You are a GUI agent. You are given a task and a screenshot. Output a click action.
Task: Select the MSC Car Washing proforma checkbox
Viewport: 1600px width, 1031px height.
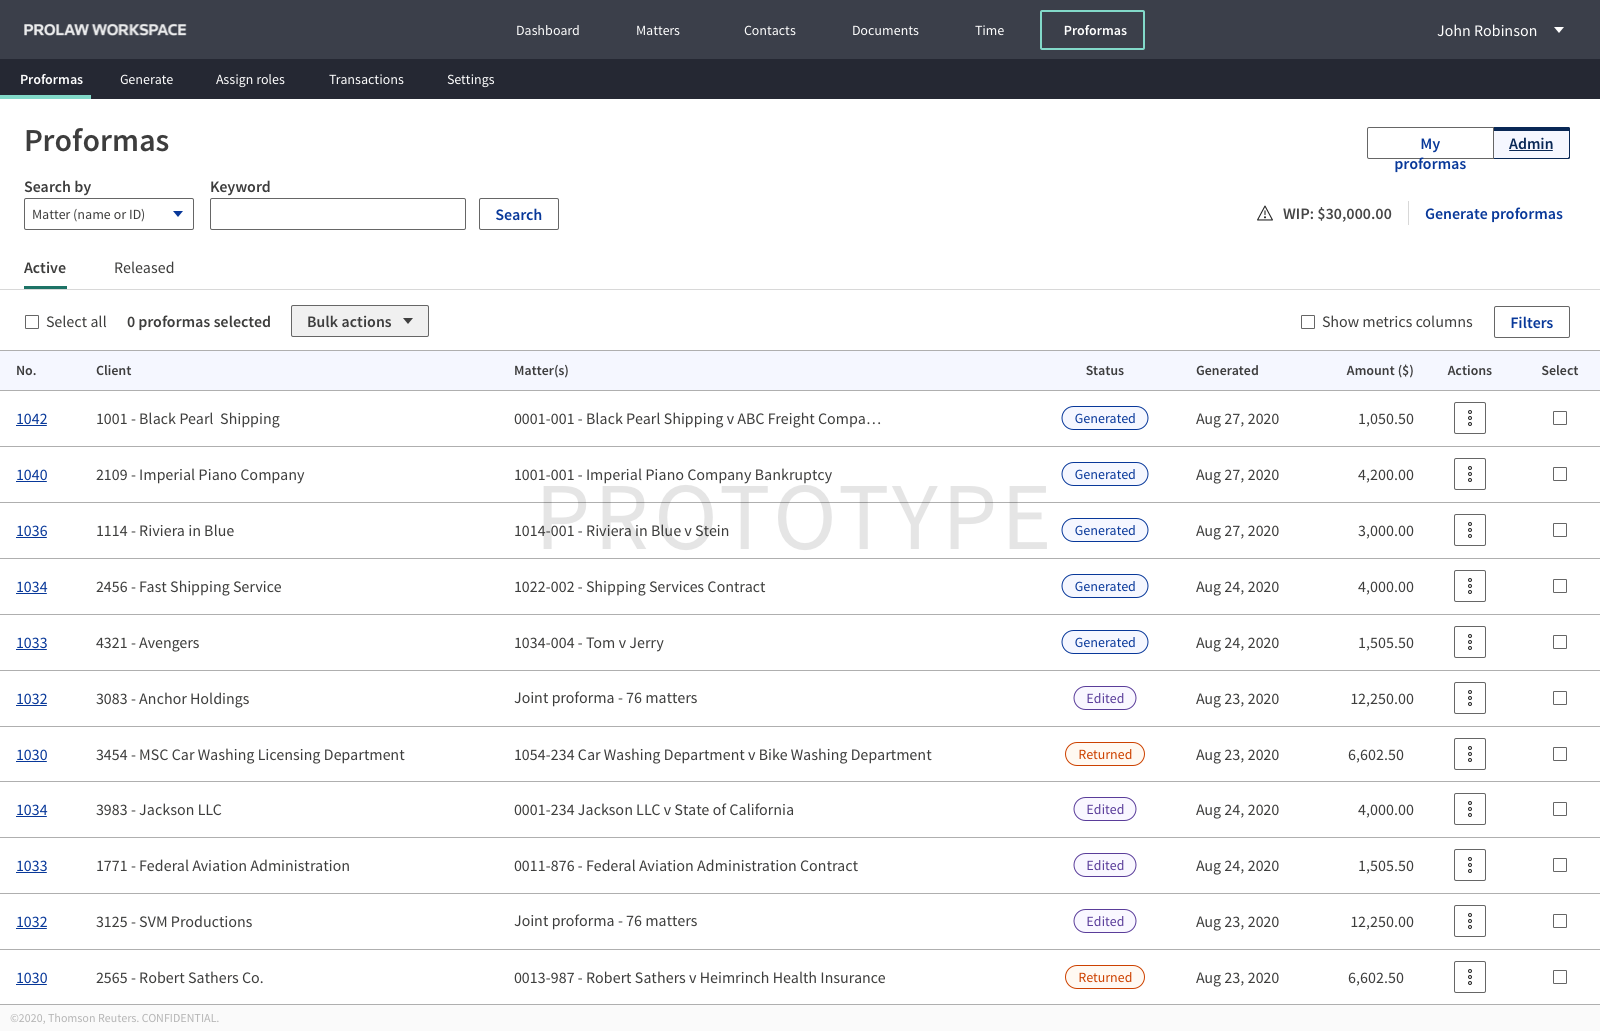1560,754
